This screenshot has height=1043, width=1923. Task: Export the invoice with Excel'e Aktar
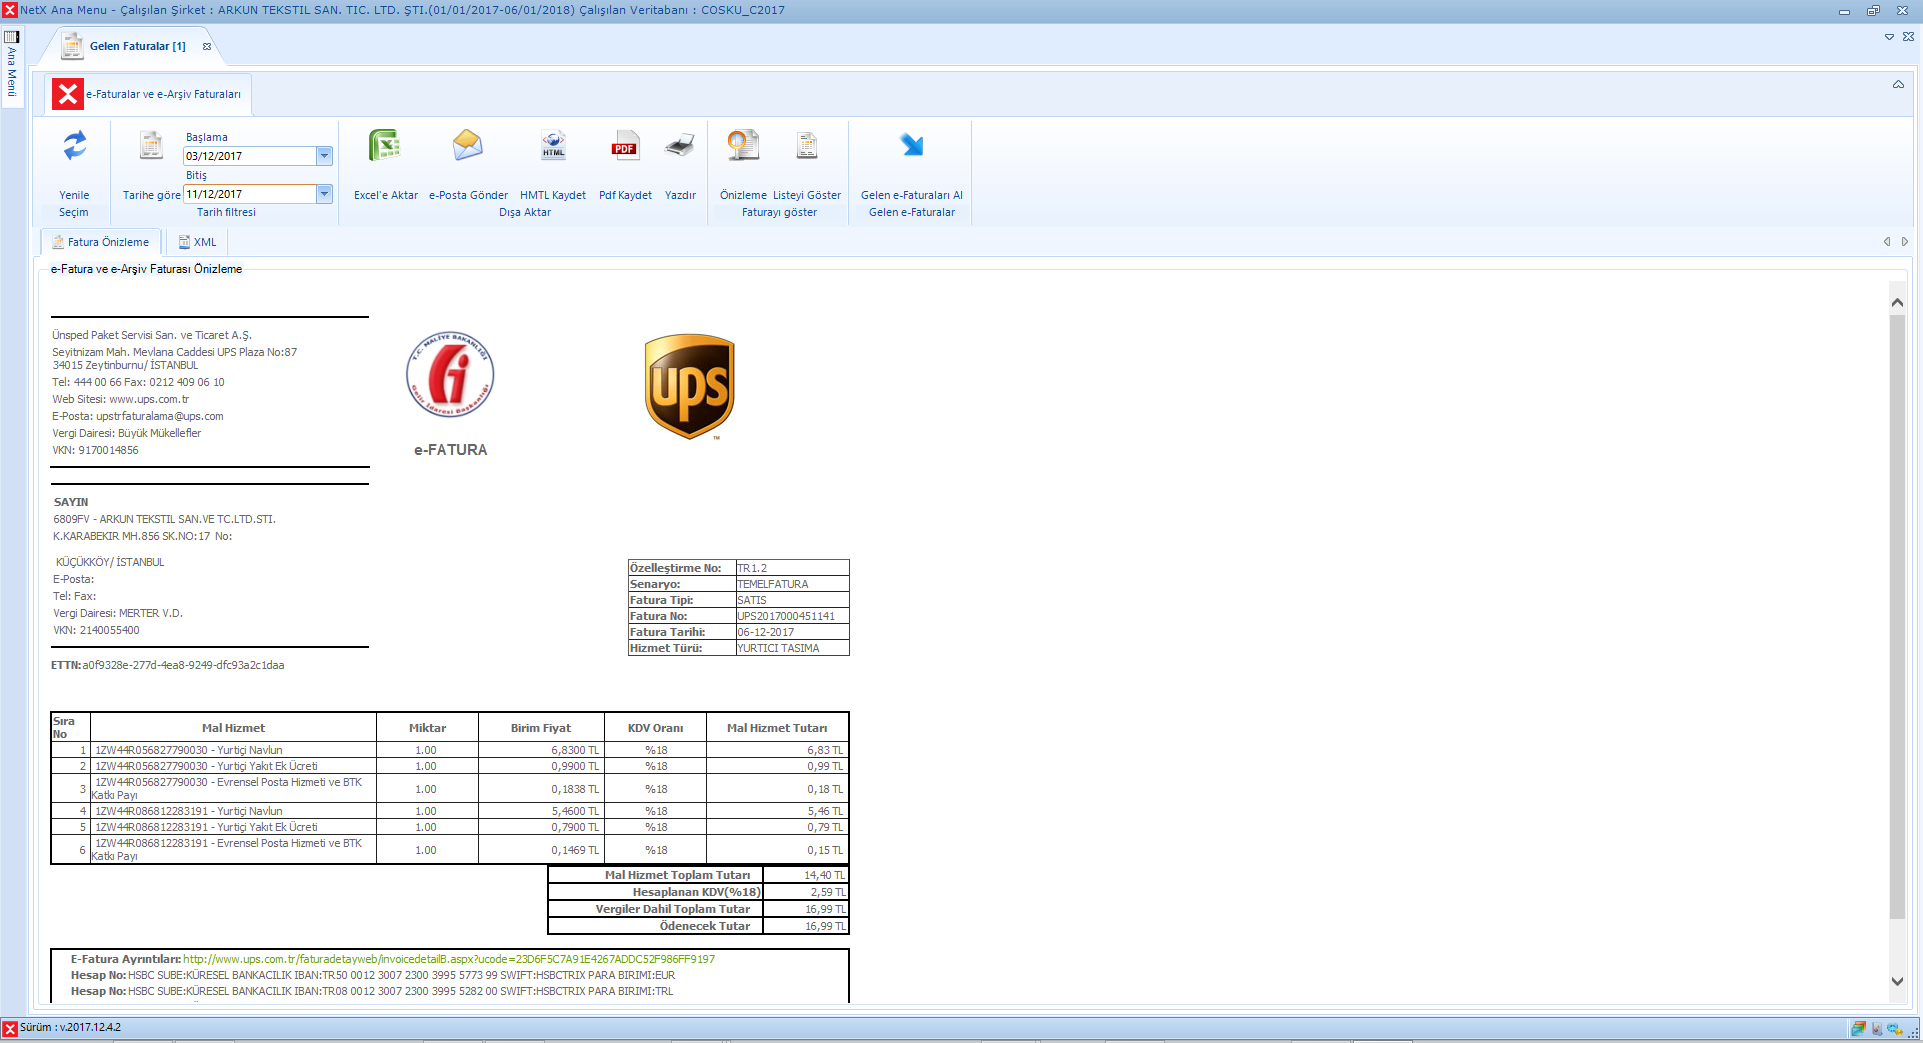[385, 147]
